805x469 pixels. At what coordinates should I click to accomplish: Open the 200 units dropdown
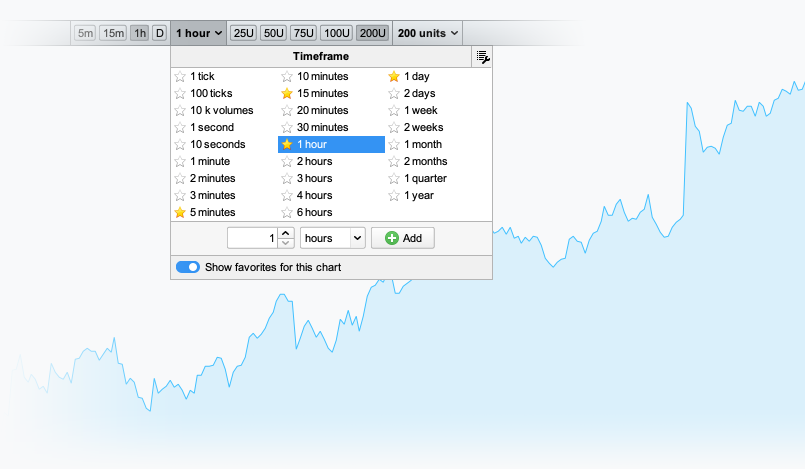tap(428, 33)
